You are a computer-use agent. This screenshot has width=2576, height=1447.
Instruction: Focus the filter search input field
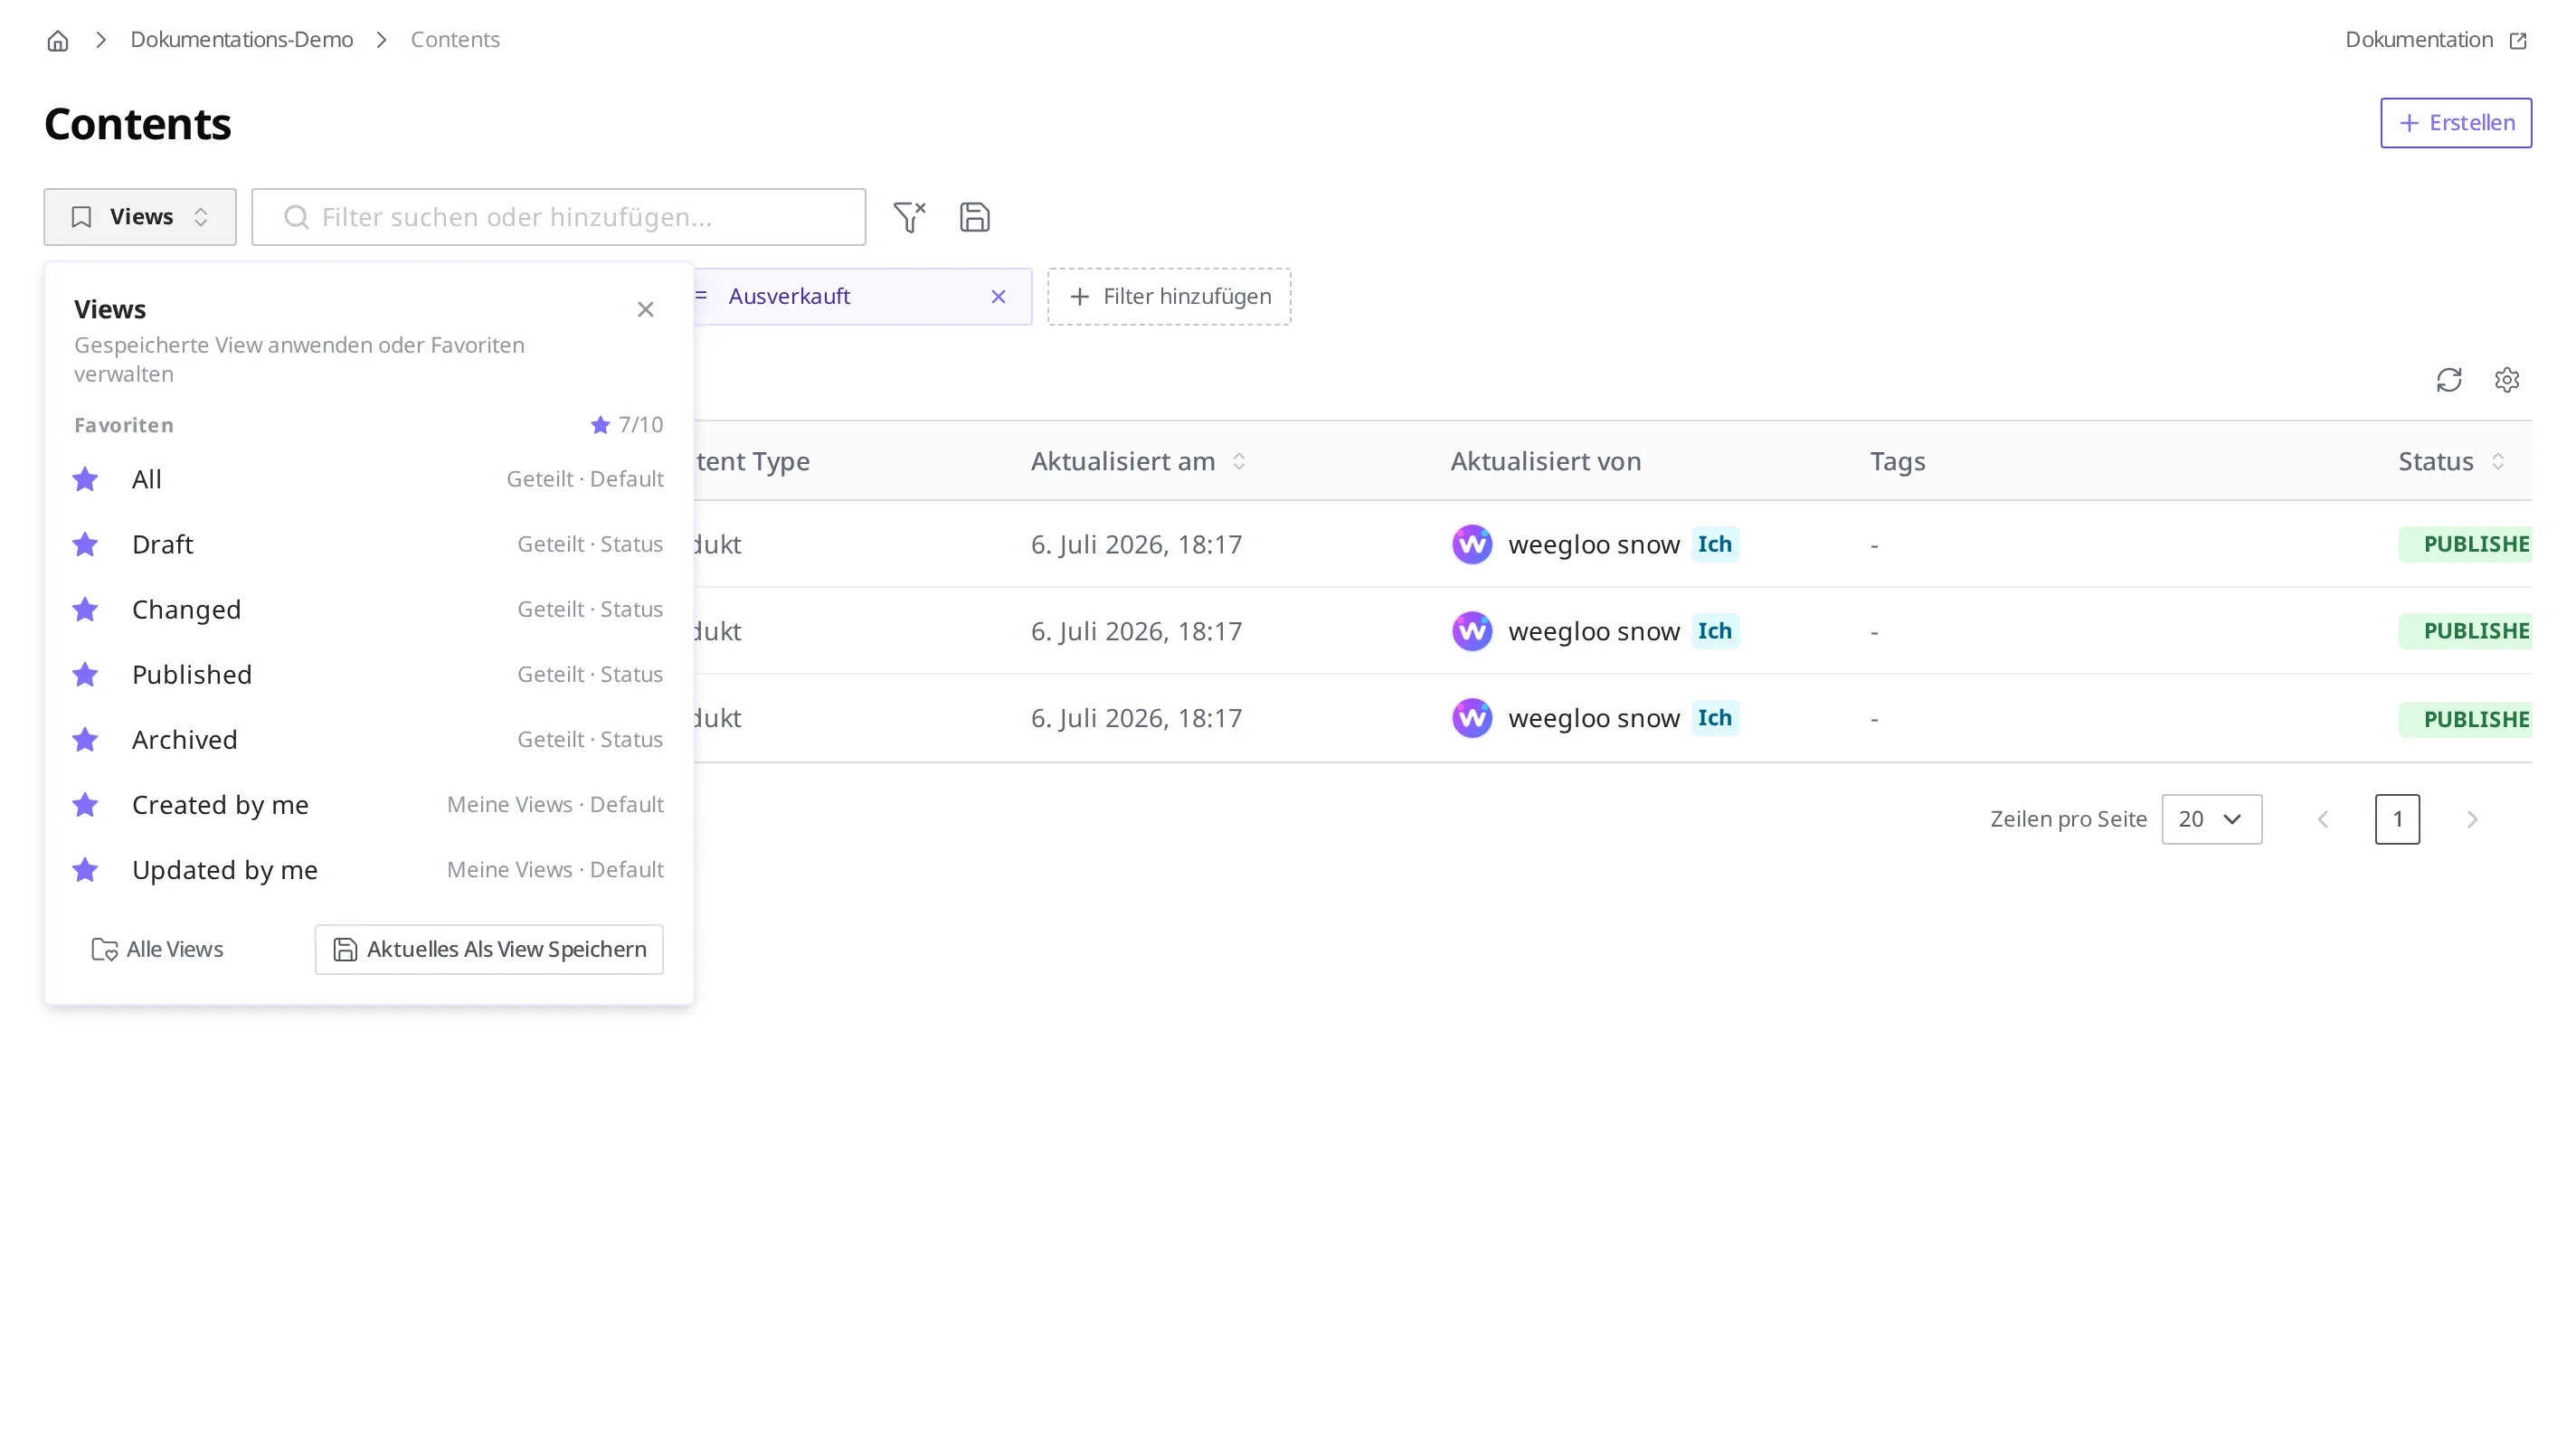559,217
